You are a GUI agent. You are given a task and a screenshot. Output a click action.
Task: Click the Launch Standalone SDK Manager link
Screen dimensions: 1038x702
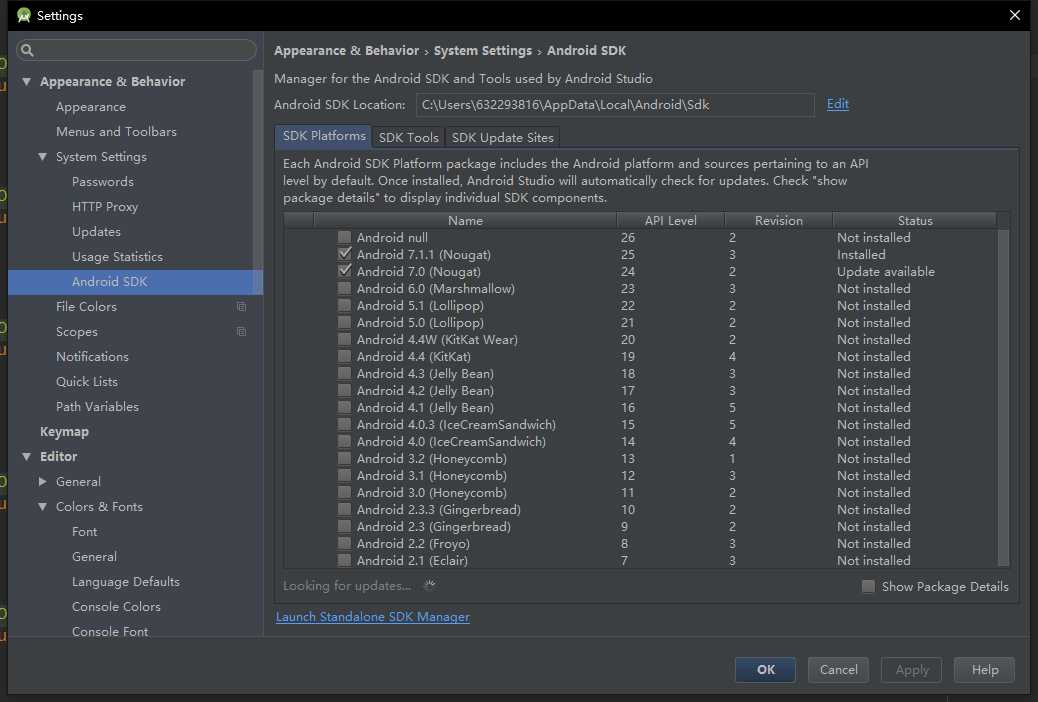tap(372, 617)
